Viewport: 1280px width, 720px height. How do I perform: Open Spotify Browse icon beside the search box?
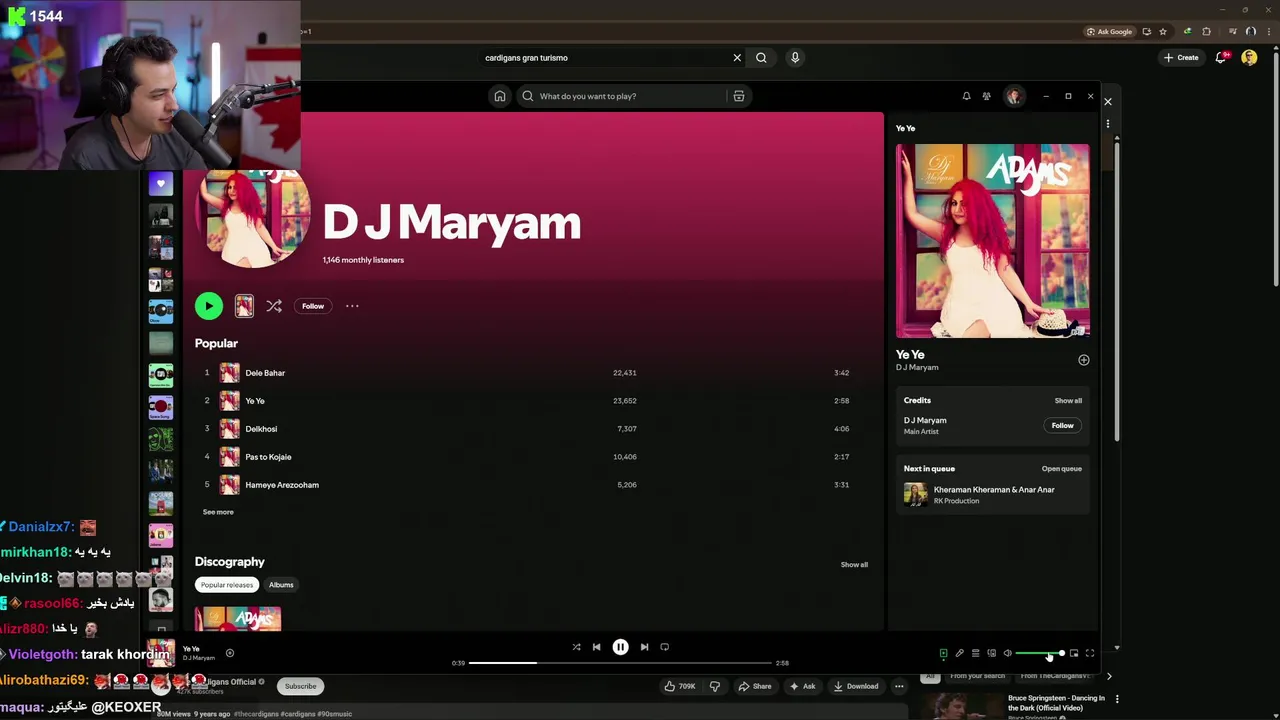click(x=739, y=96)
